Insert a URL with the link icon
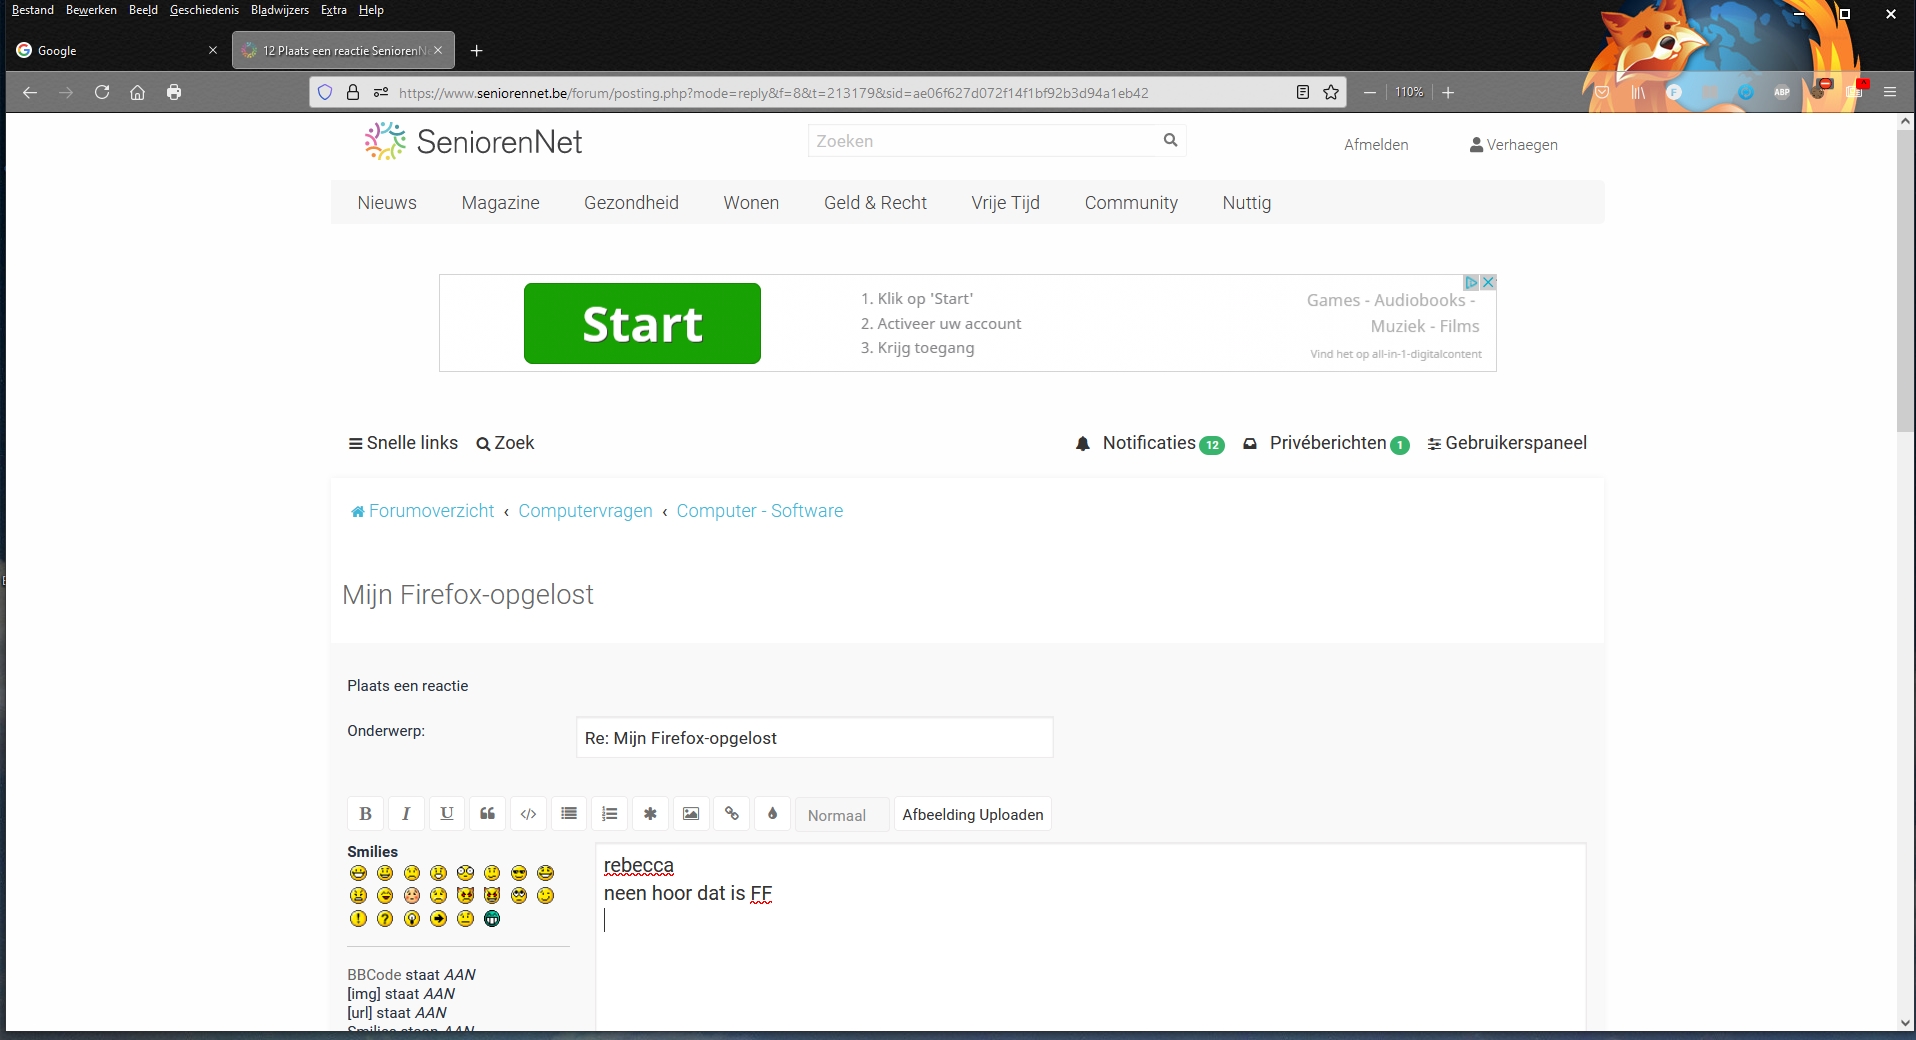This screenshot has height=1040, width=1916. coord(732,814)
